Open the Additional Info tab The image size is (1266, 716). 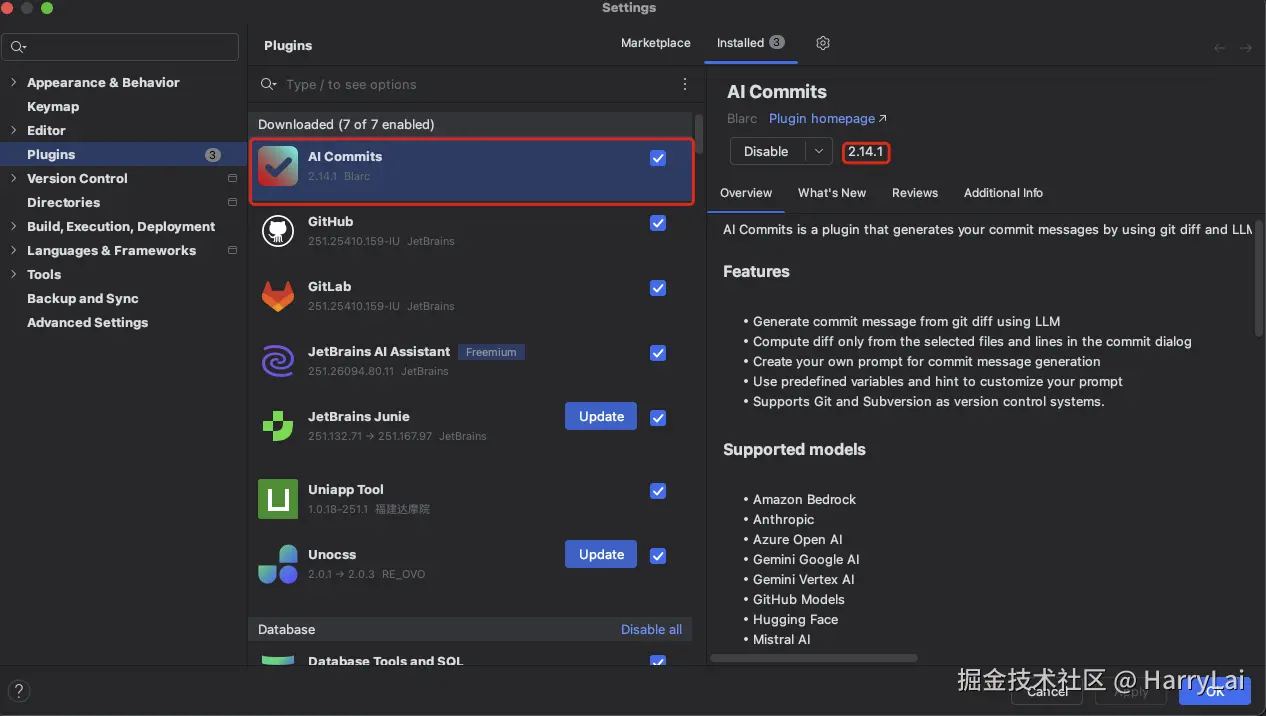pyautogui.click(x=1003, y=193)
